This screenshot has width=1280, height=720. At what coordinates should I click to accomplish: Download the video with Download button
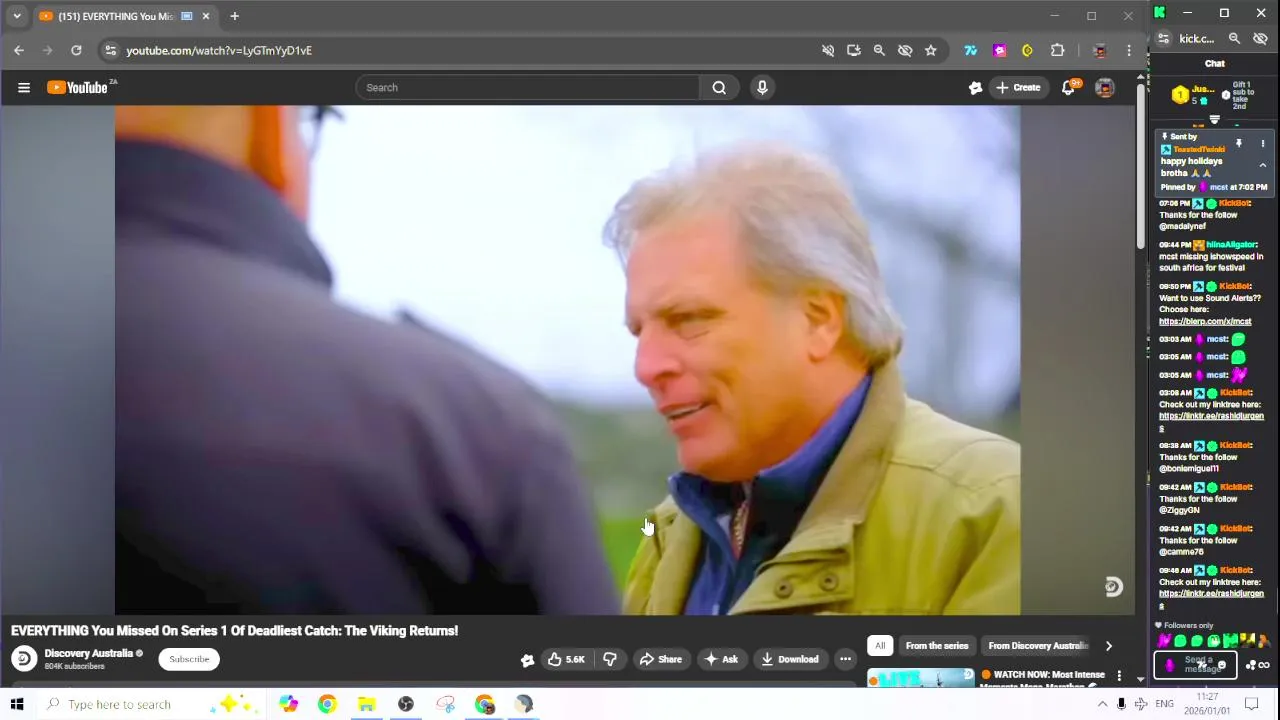(x=789, y=659)
